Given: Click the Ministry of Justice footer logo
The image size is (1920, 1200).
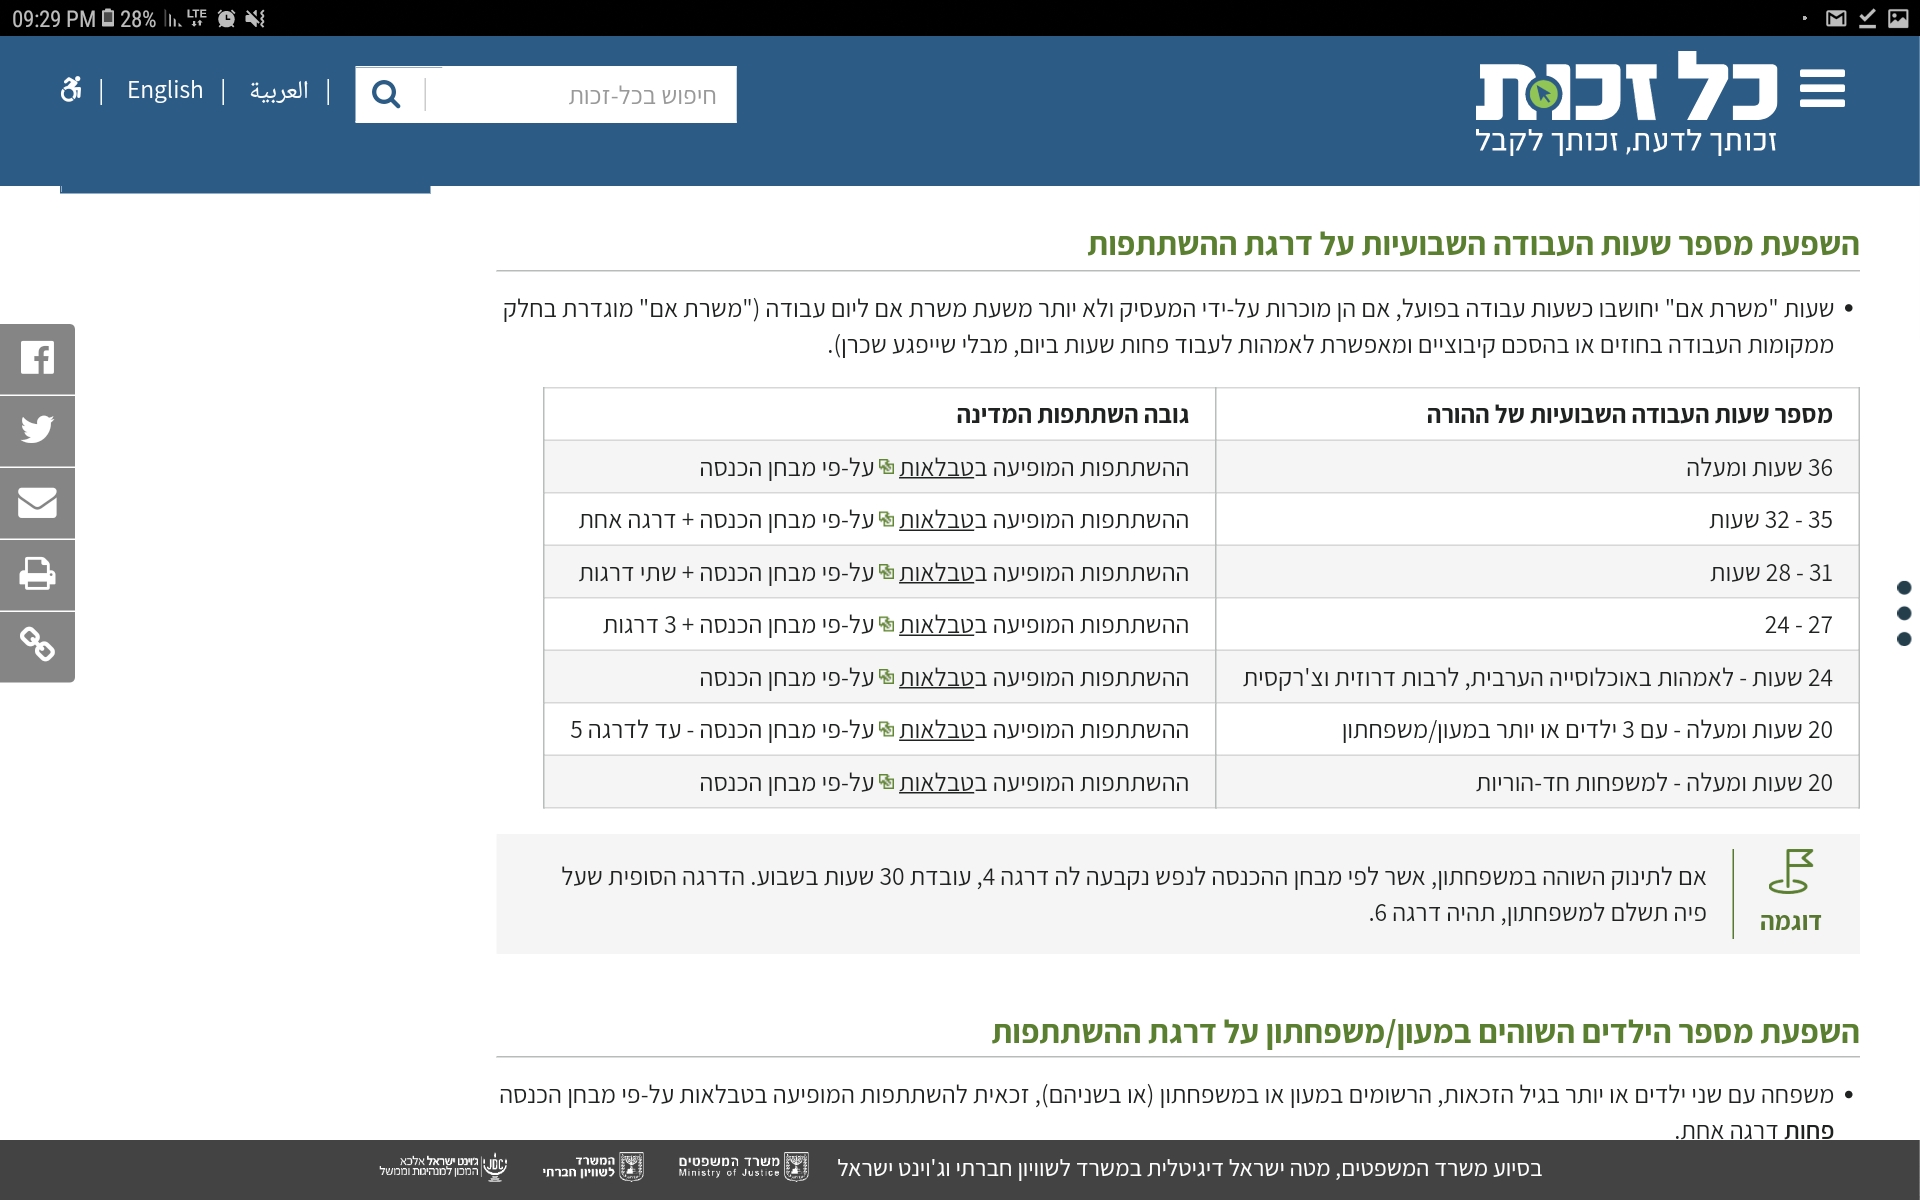Looking at the screenshot, I should (x=742, y=1167).
